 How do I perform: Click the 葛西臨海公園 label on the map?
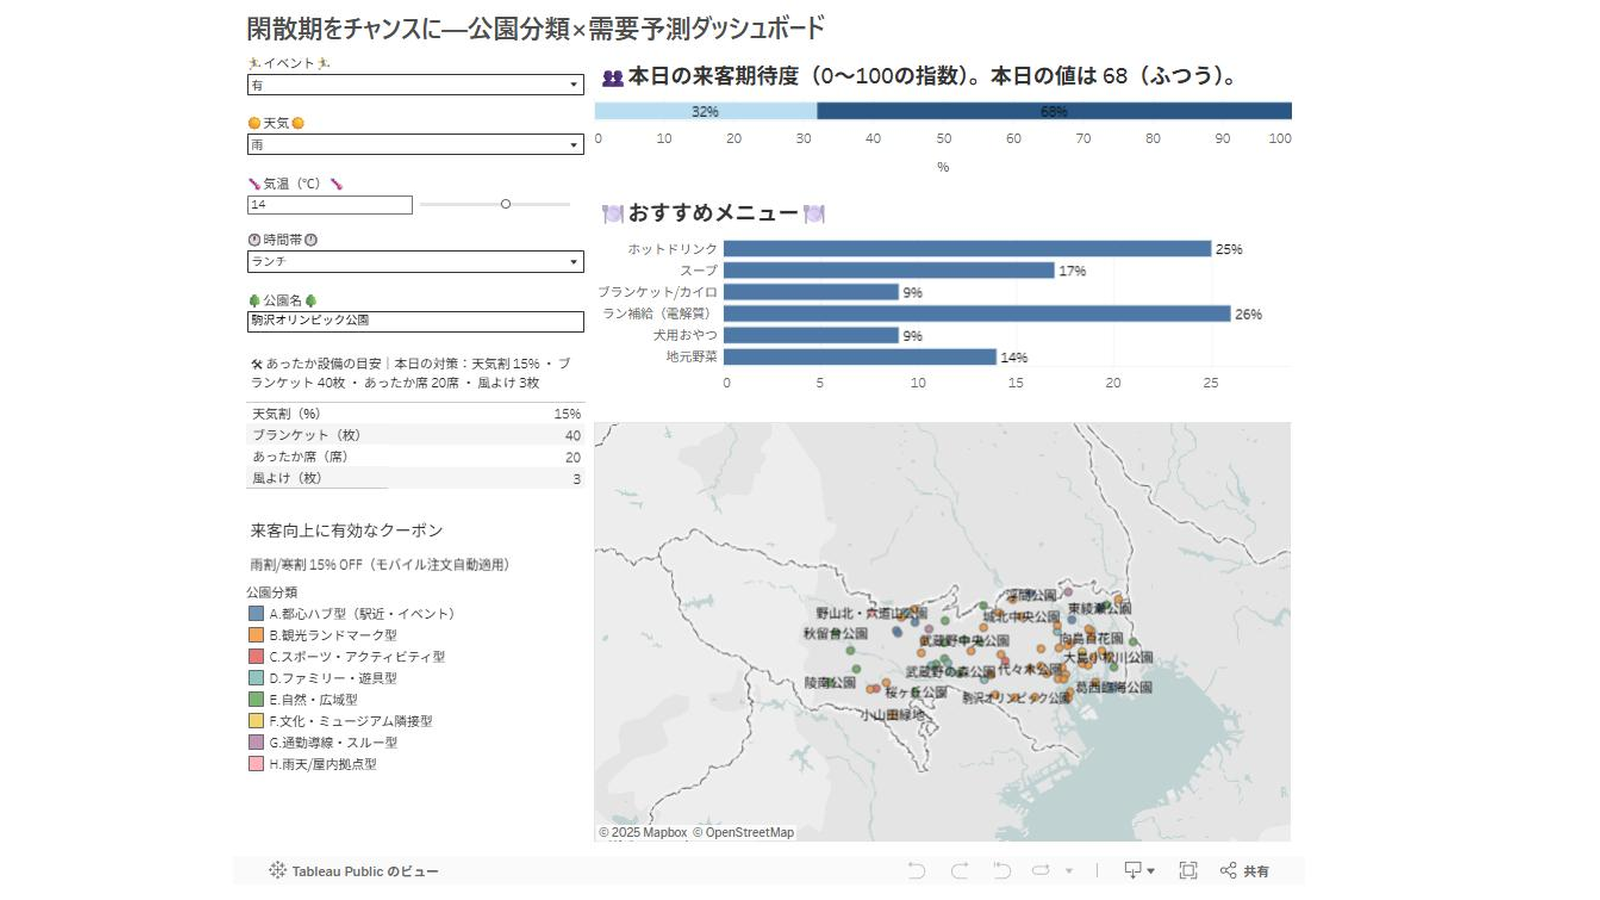[1113, 688]
